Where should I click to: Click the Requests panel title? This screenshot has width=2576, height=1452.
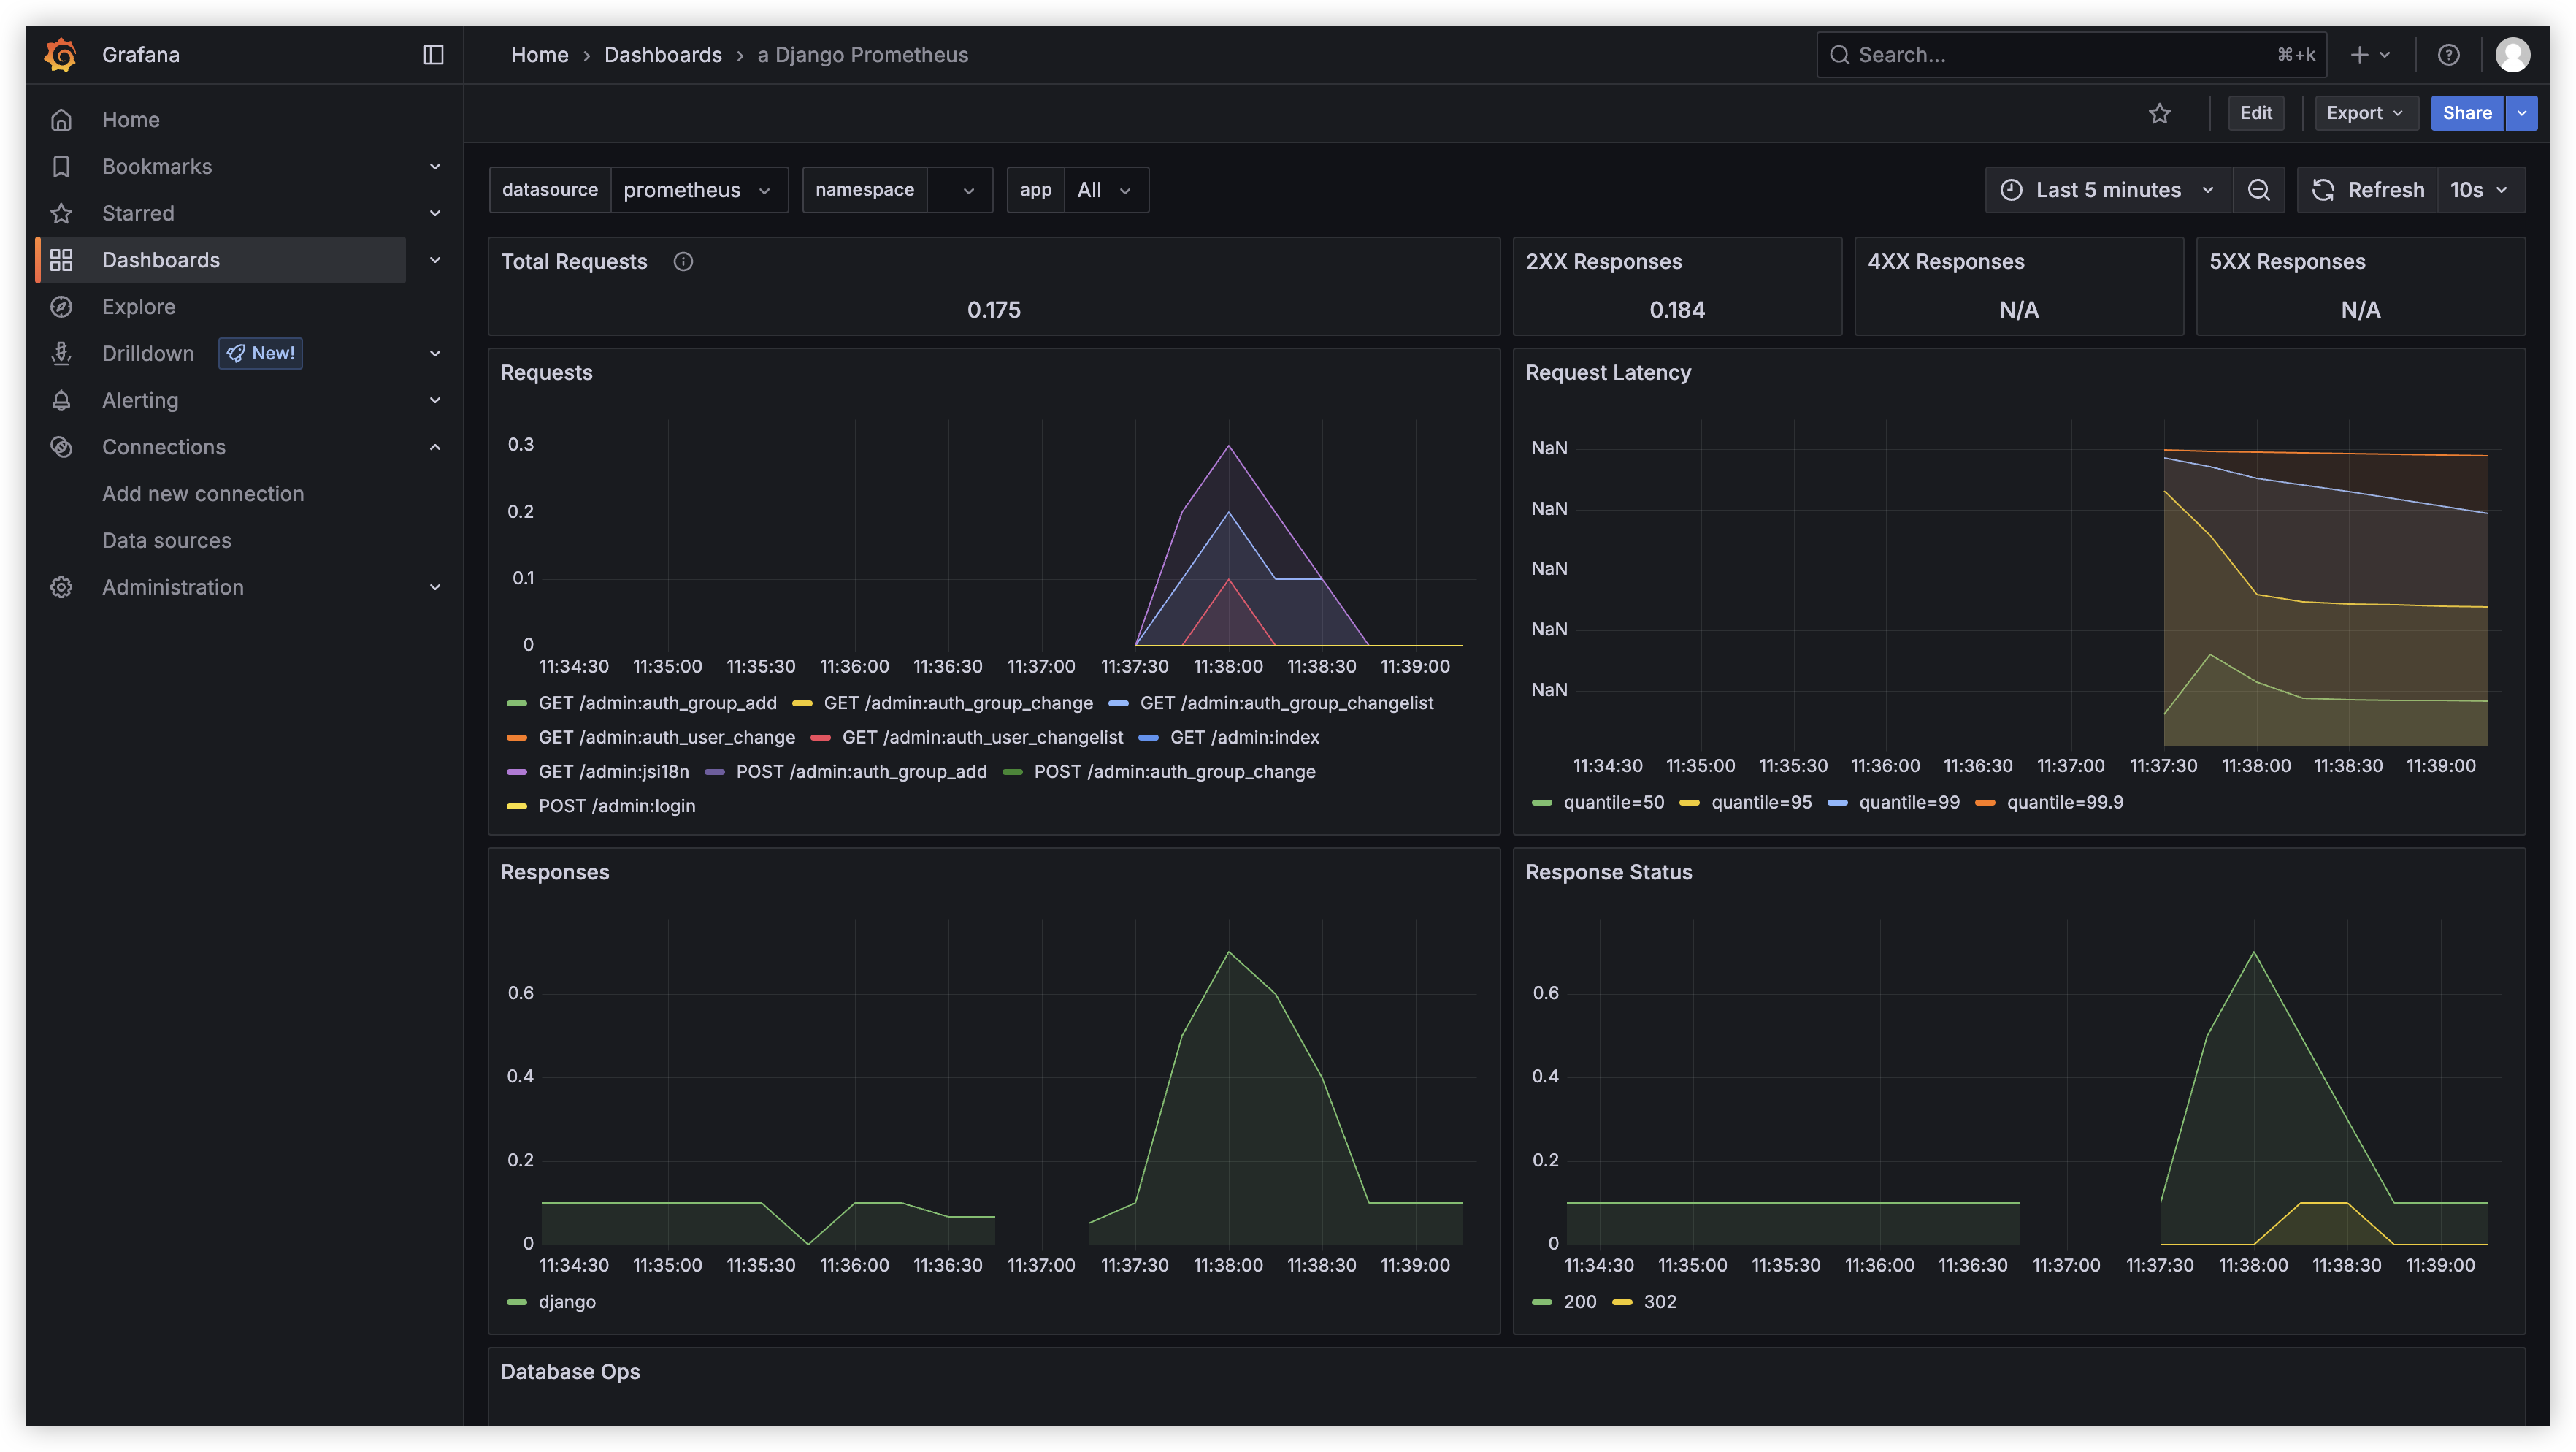coord(546,373)
